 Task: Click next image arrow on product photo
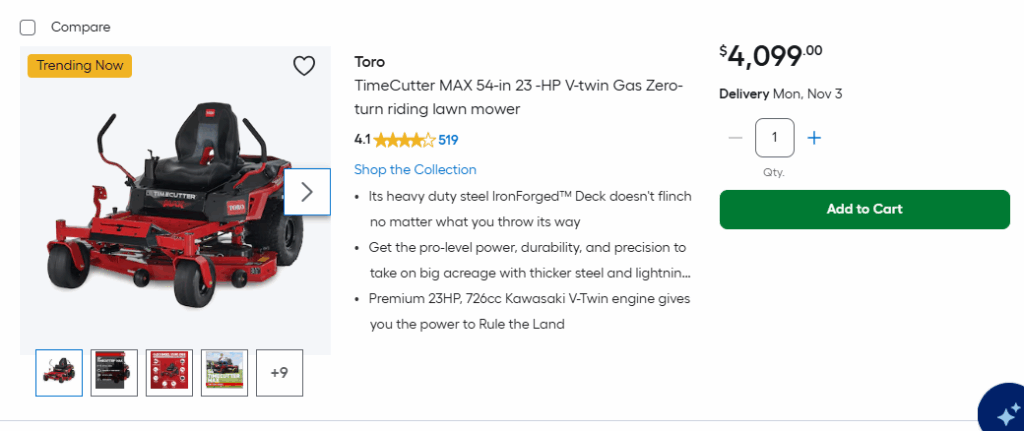point(307,191)
